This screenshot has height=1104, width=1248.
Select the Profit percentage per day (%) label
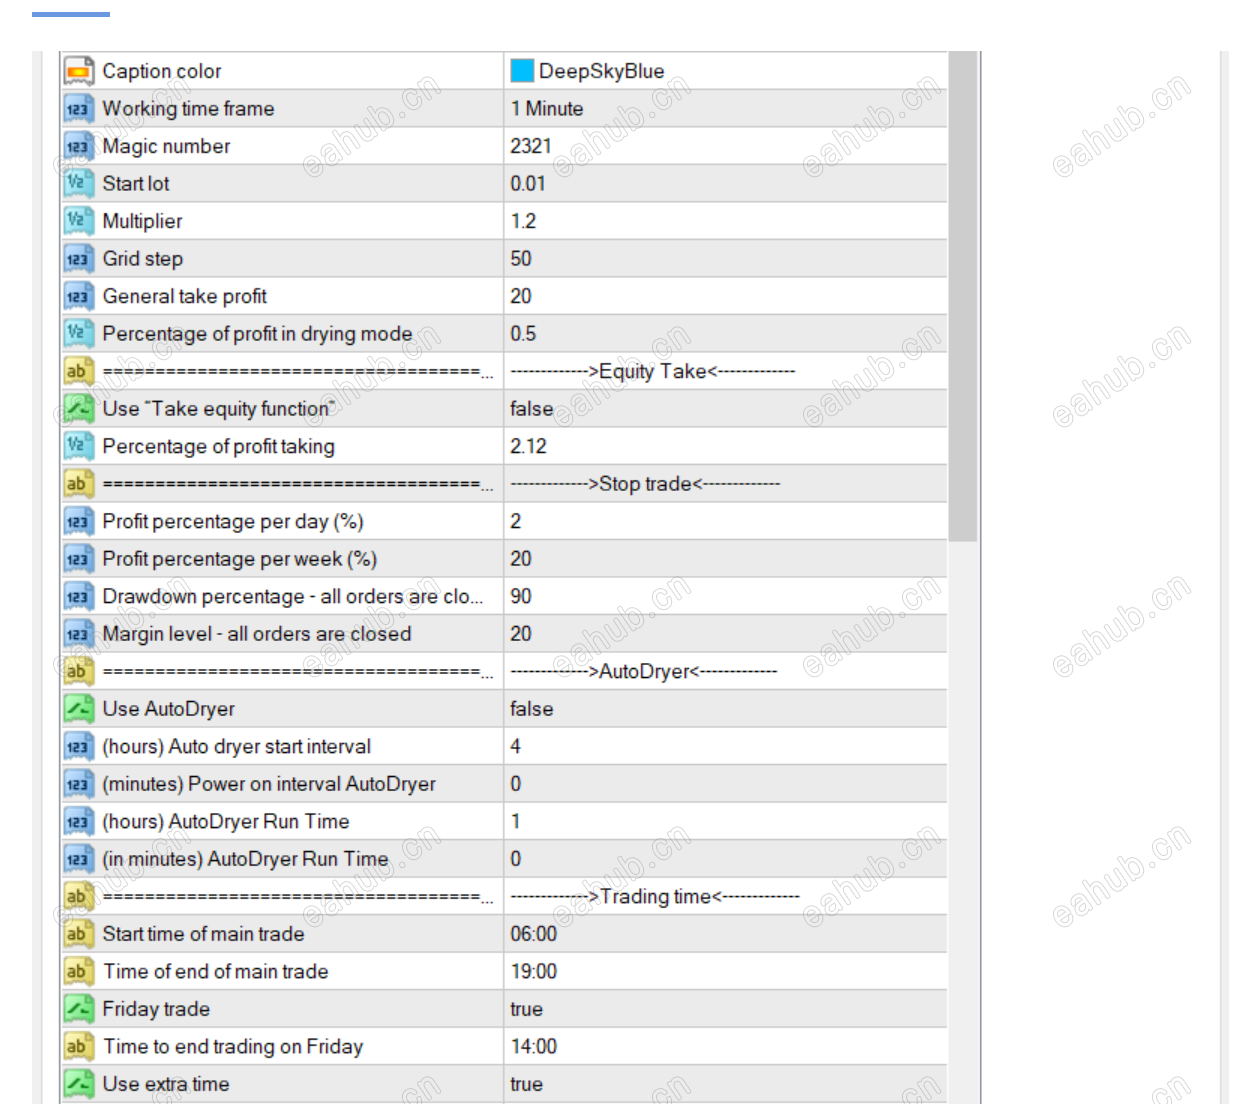[x=233, y=521]
